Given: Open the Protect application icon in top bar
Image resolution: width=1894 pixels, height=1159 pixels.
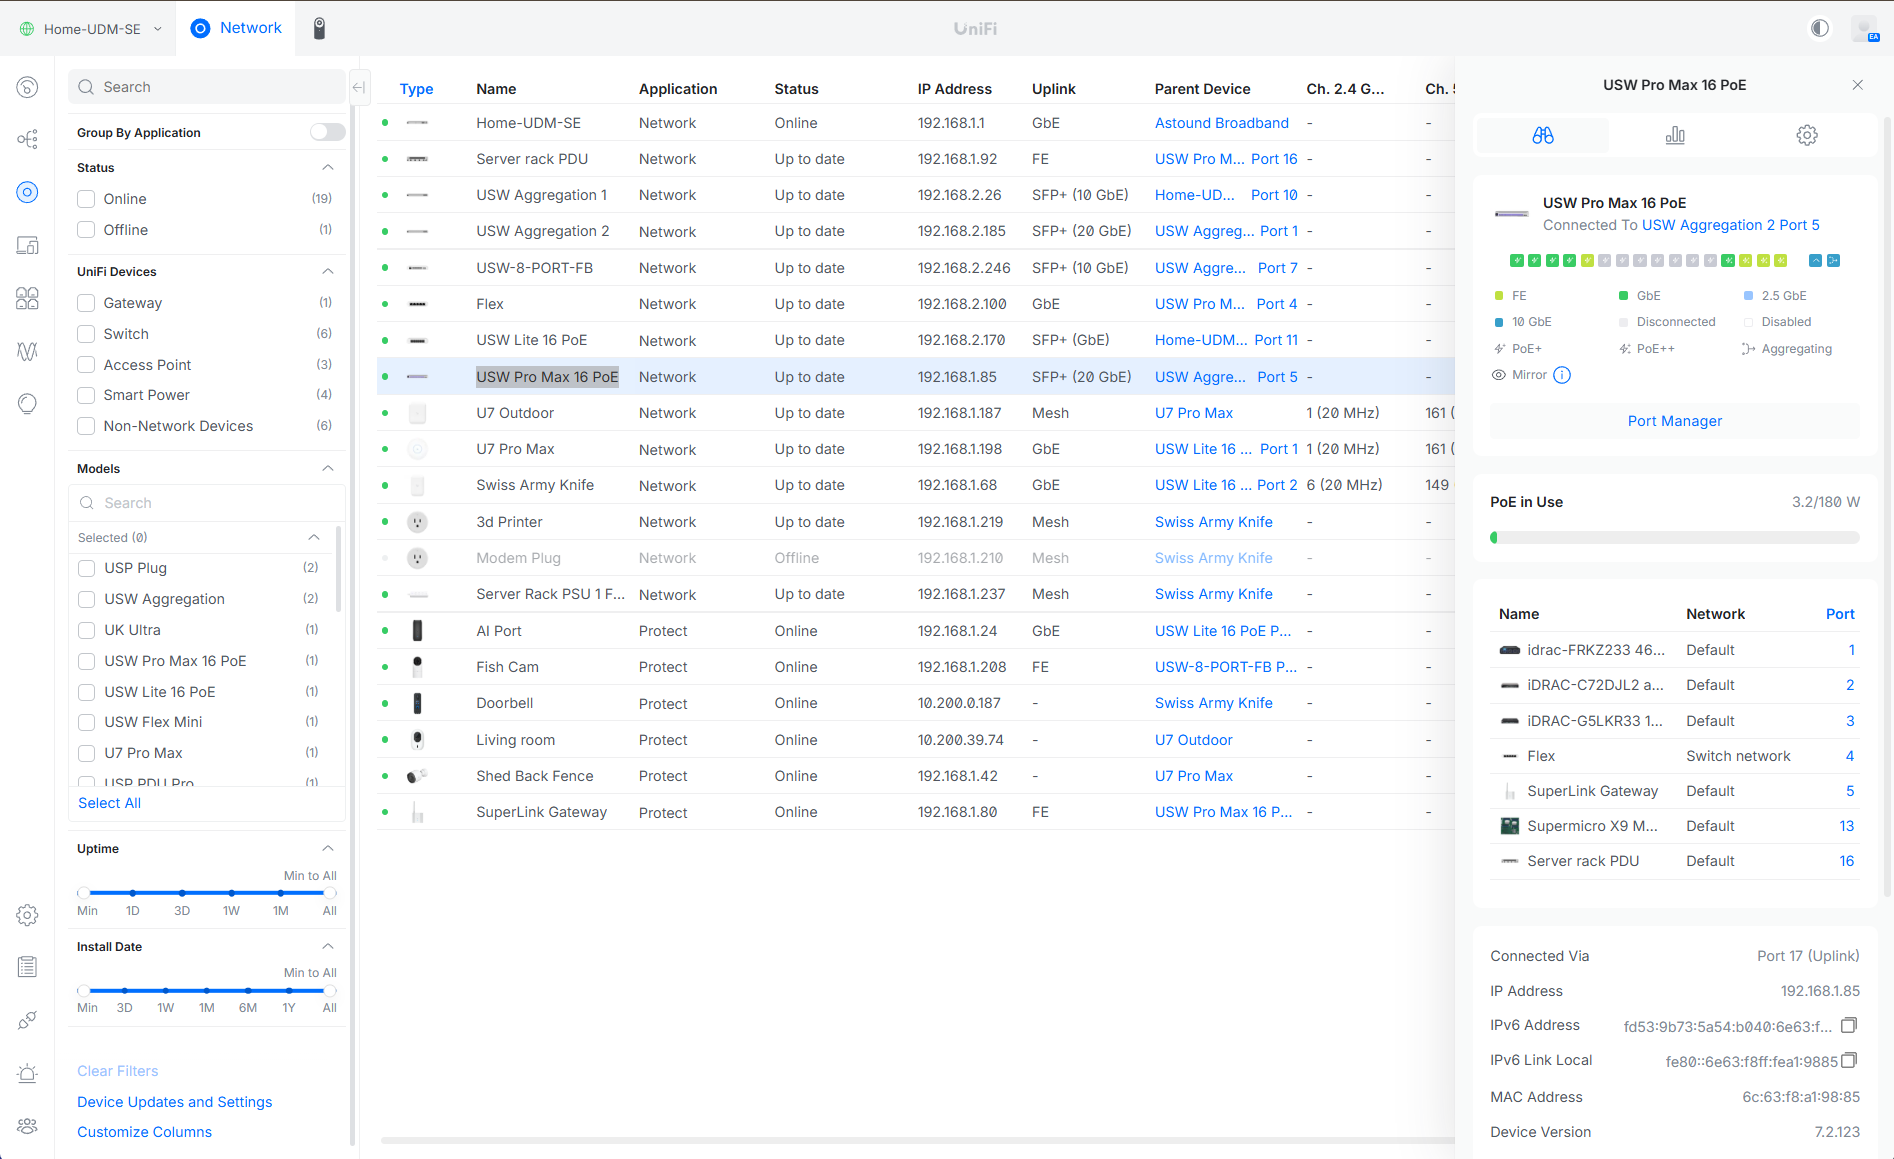Looking at the screenshot, I should (319, 28).
